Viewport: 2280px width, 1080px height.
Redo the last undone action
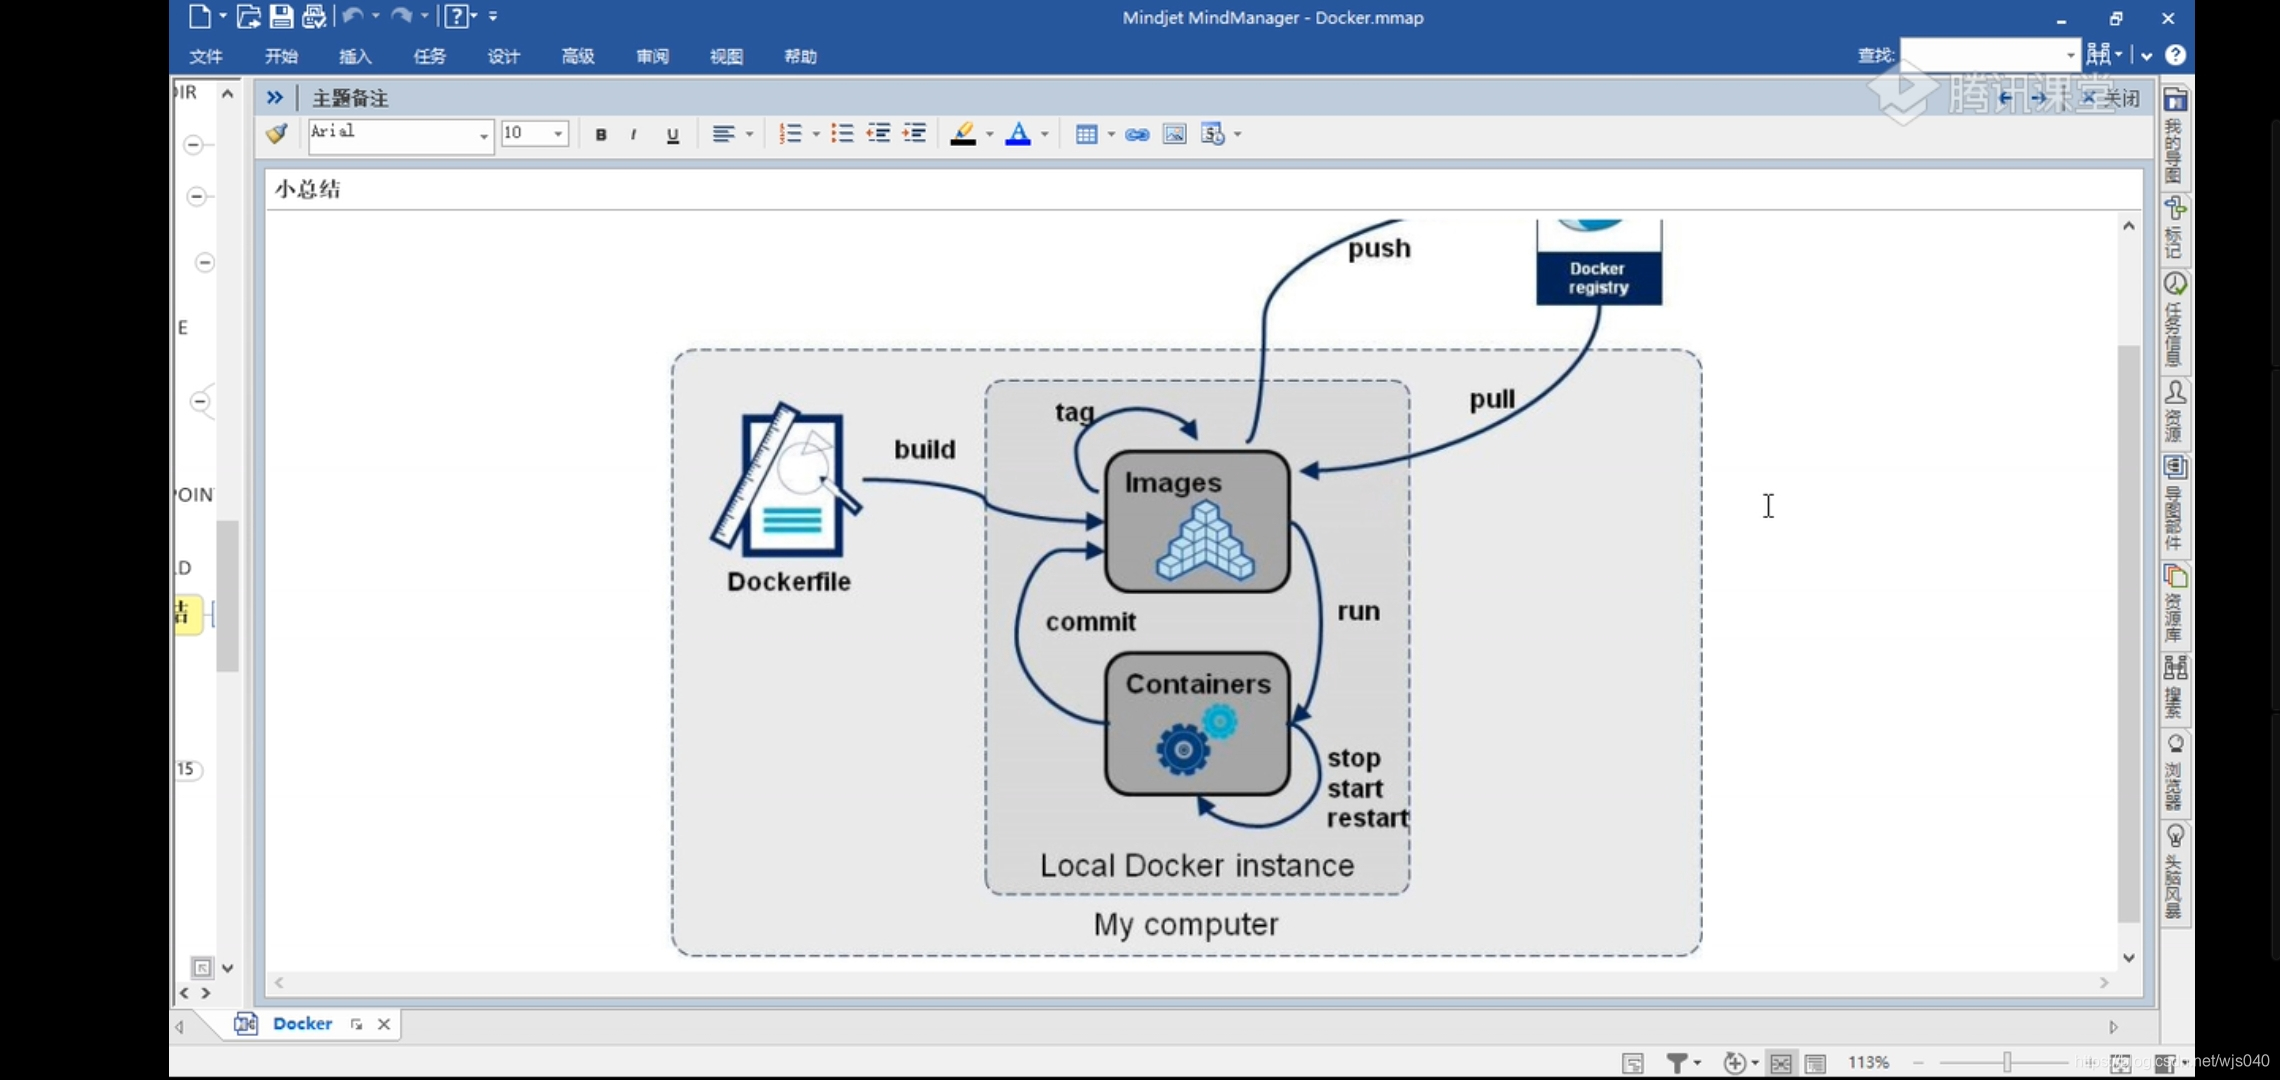point(401,16)
